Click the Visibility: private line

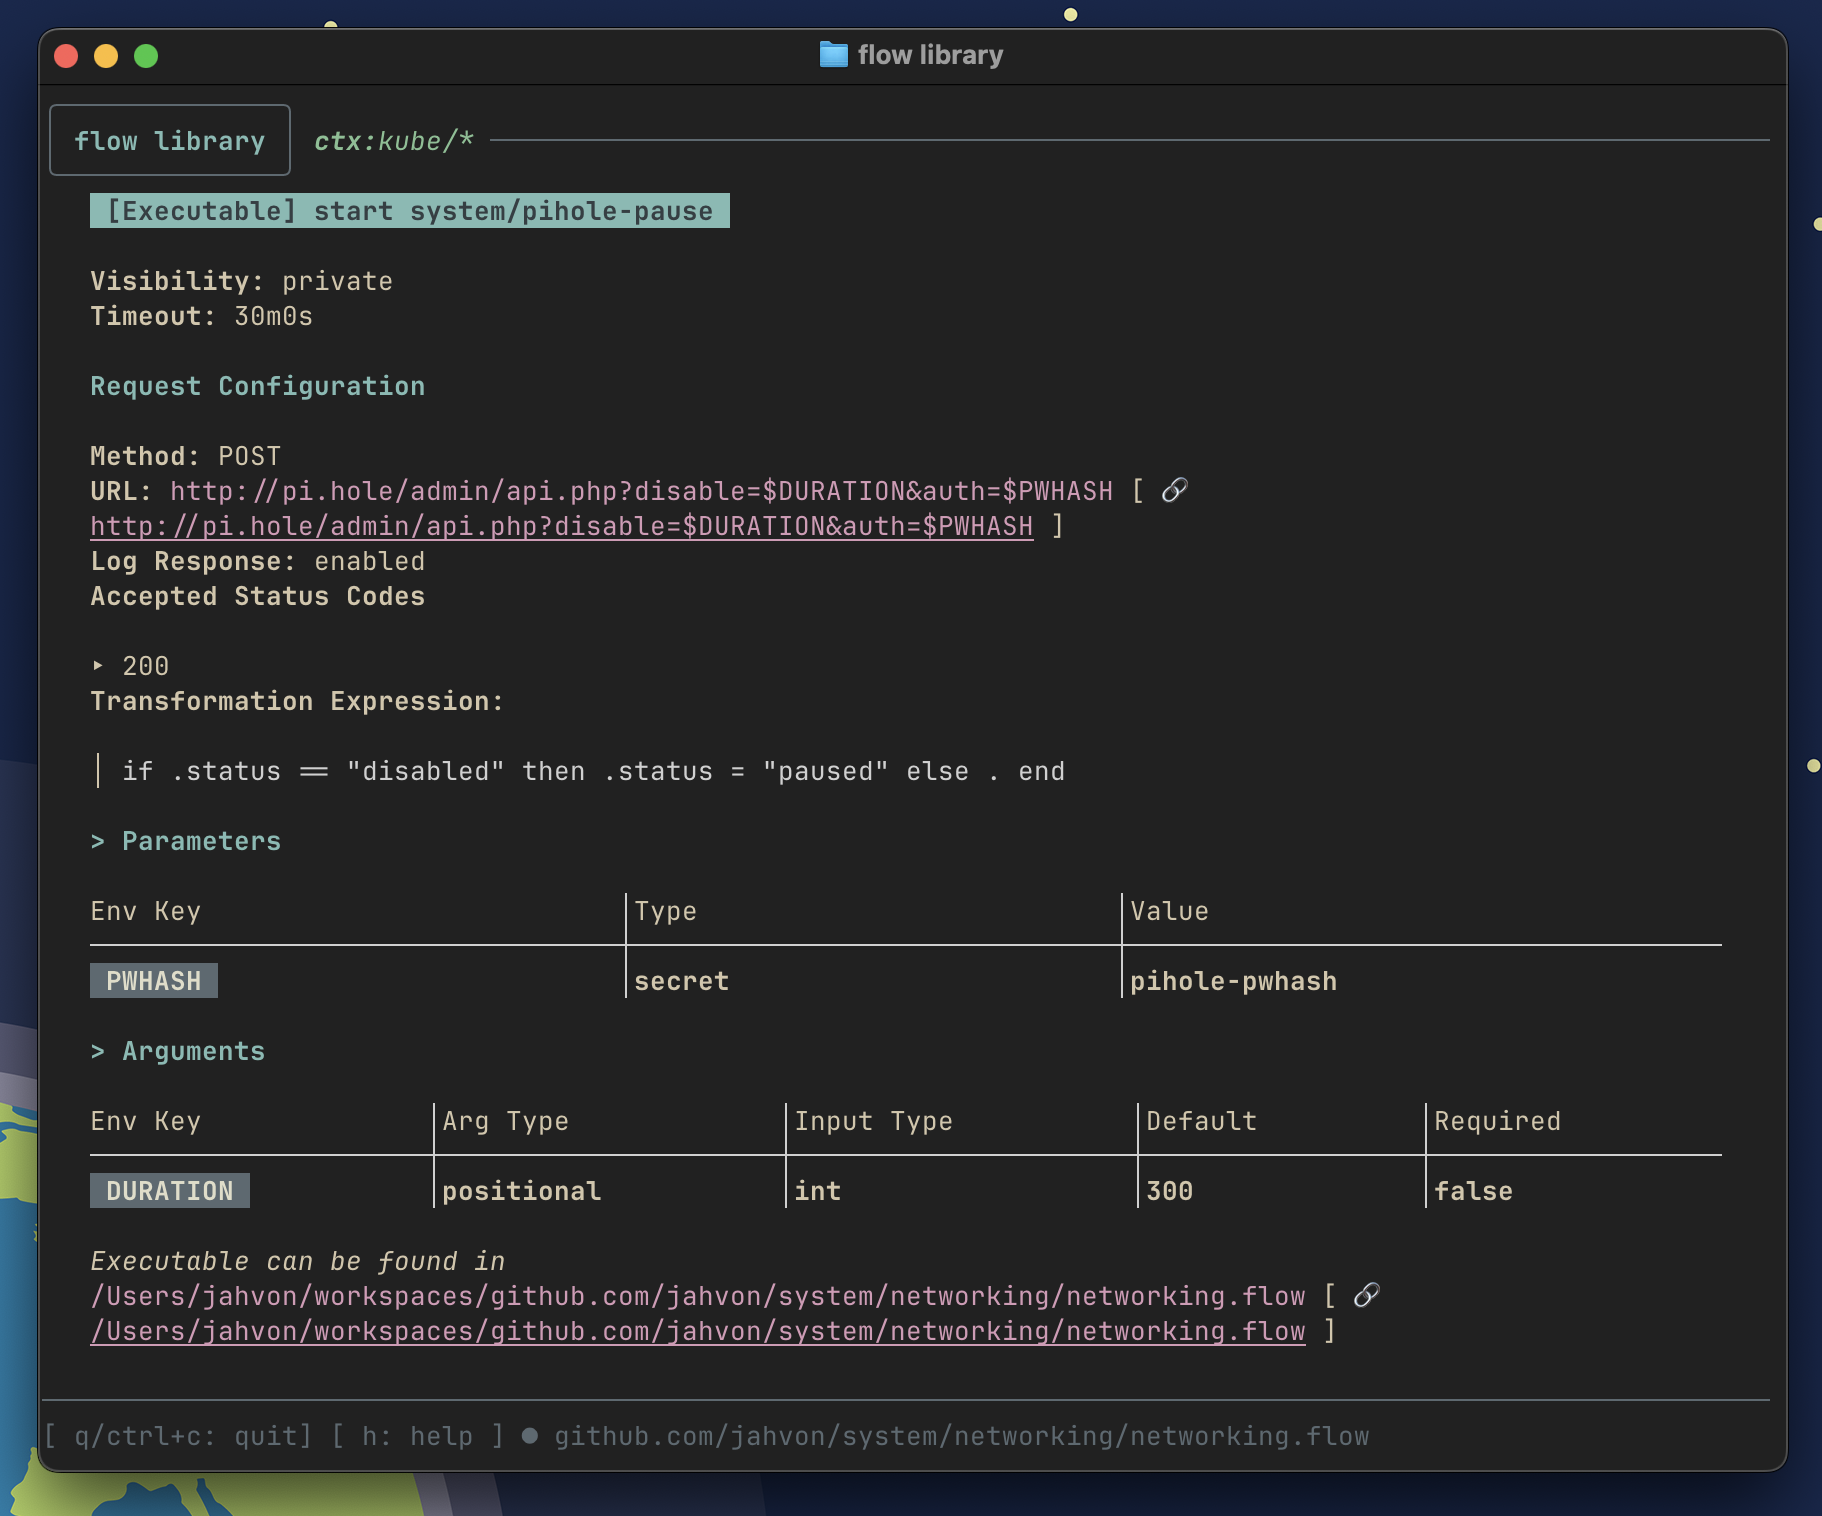[242, 281]
